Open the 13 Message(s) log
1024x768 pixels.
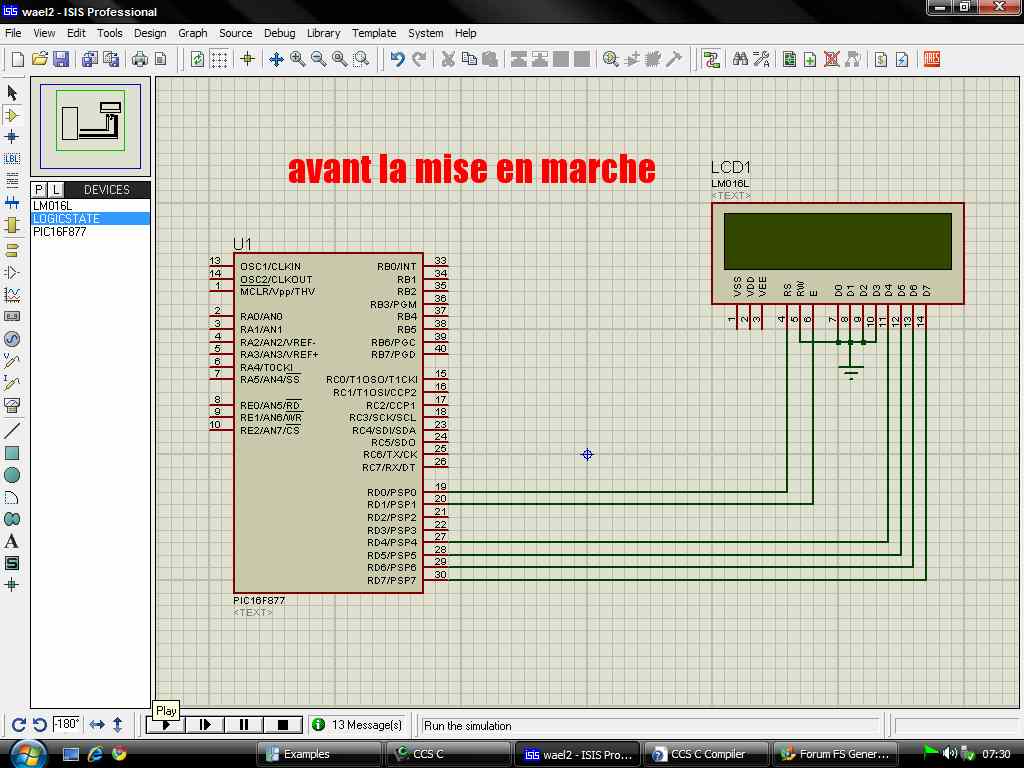pyautogui.click(x=358, y=725)
